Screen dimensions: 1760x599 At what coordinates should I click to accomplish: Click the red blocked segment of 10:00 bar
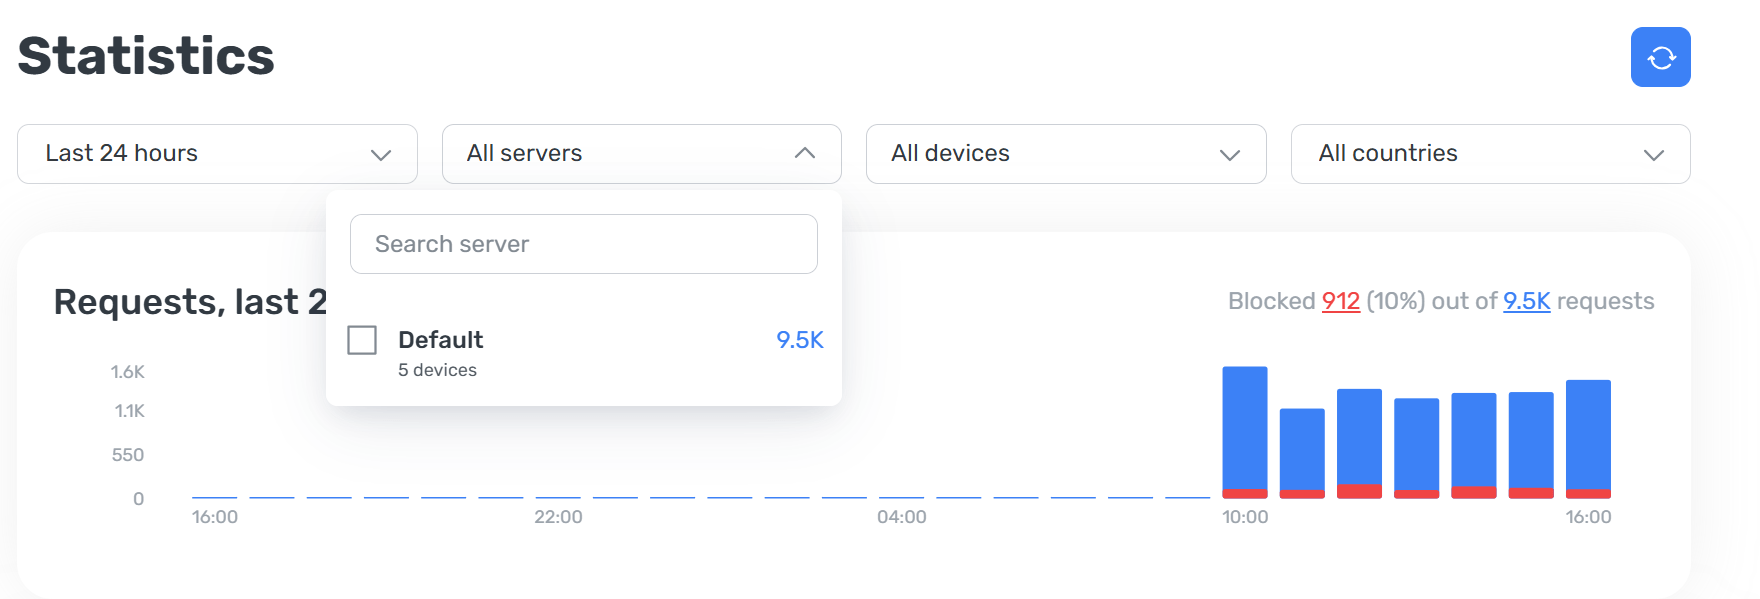point(1245,494)
